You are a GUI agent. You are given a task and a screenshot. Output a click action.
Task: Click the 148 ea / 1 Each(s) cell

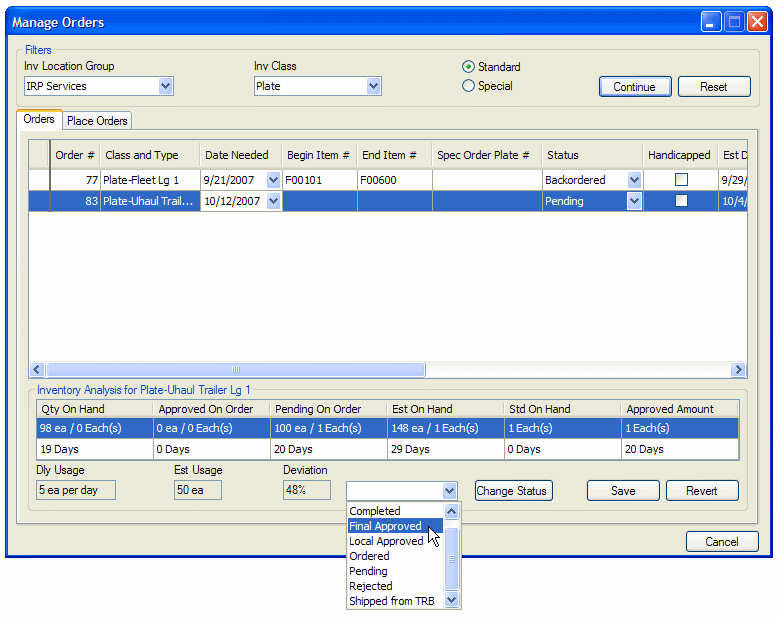point(446,428)
